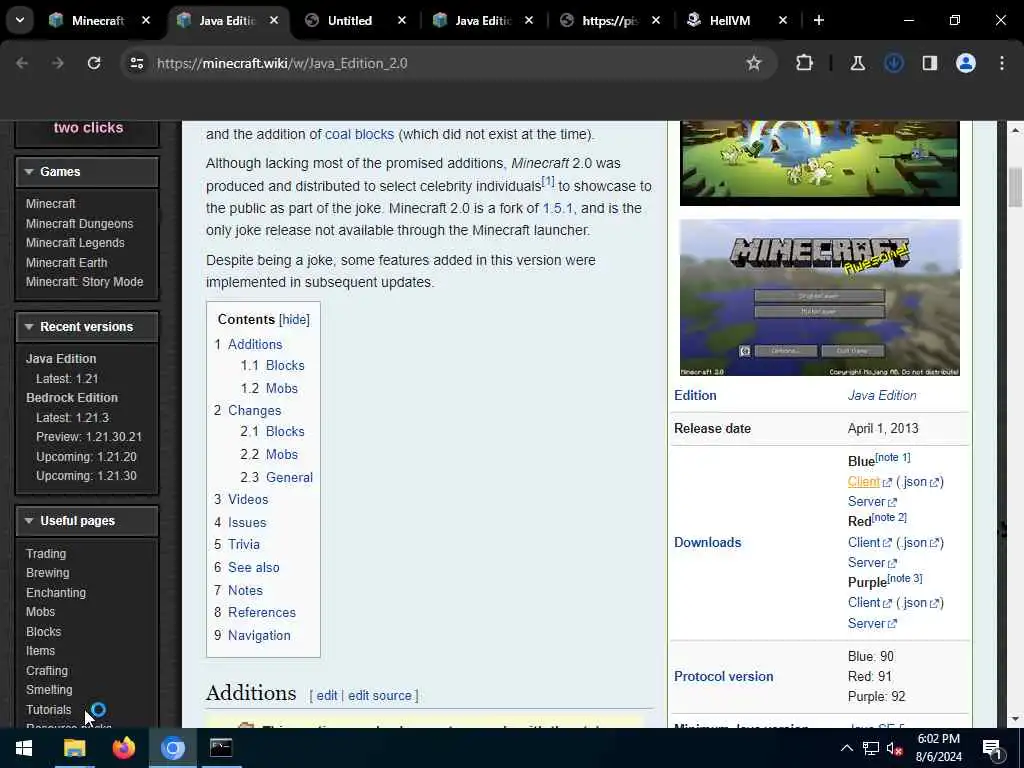Go back using the browser back arrow
The image size is (1024, 768).
coord(22,63)
